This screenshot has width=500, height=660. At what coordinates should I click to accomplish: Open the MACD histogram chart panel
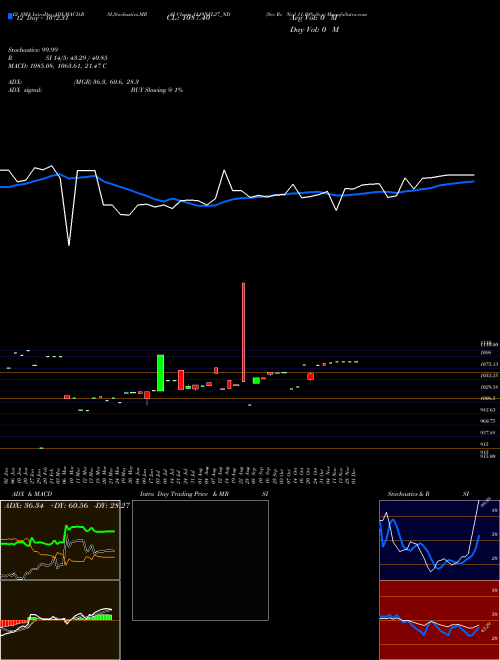60,620
